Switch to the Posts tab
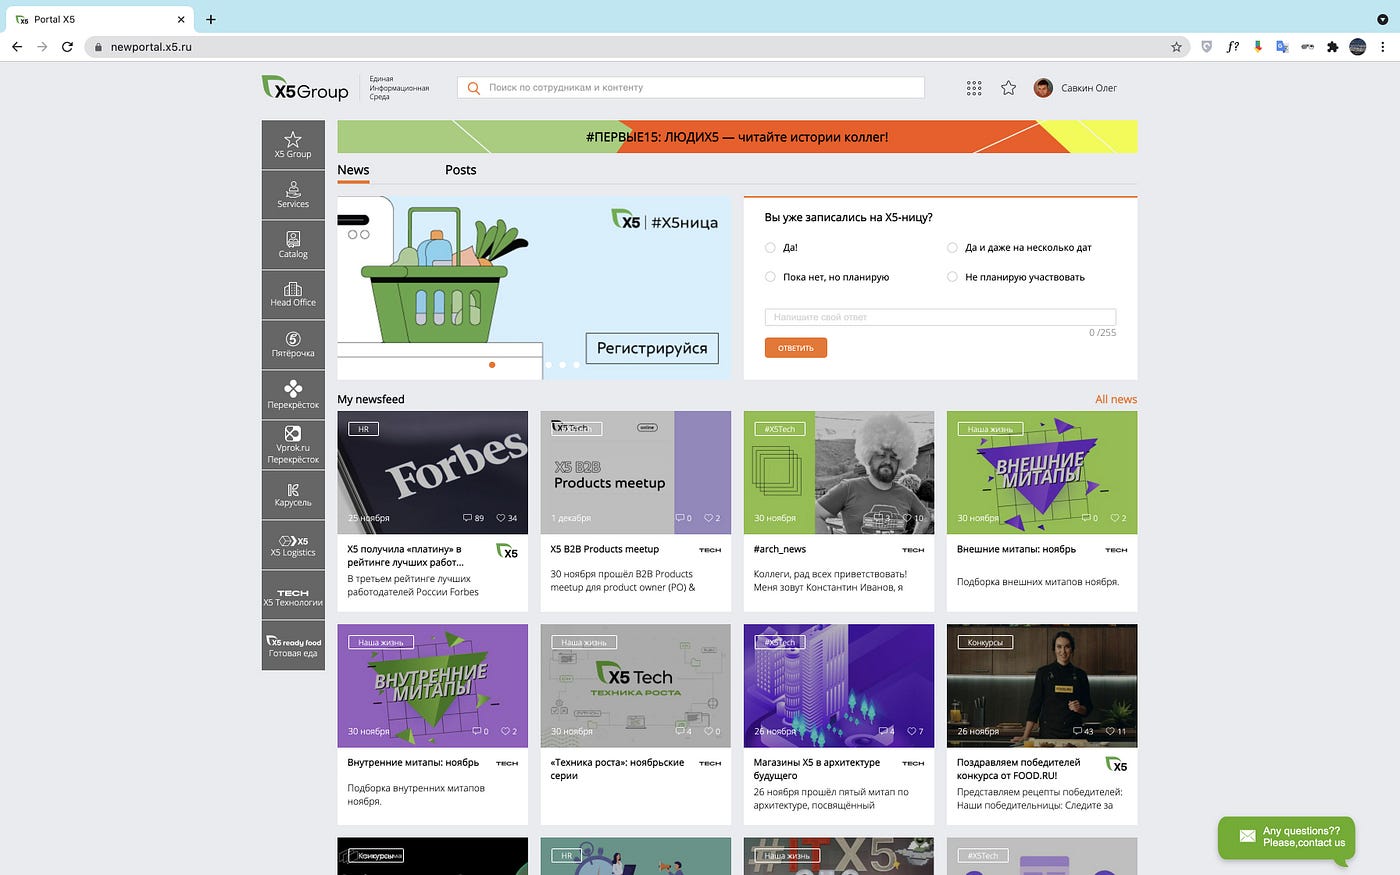This screenshot has width=1400, height=875. point(461,170)
